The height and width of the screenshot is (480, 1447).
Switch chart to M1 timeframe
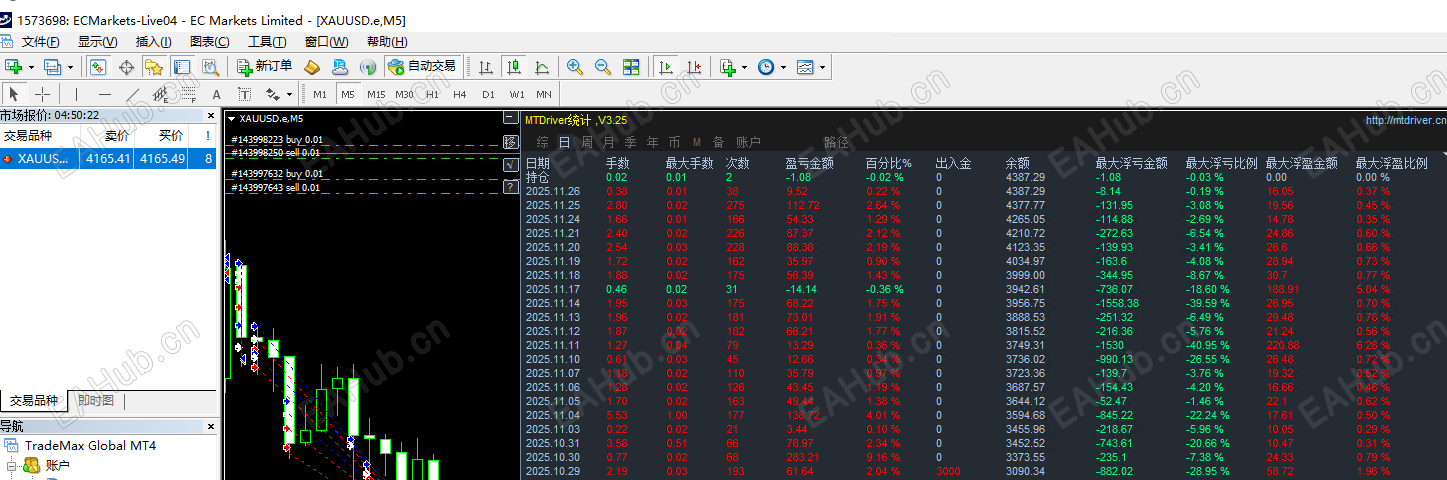pyautogui.click(x=320, y=94)
